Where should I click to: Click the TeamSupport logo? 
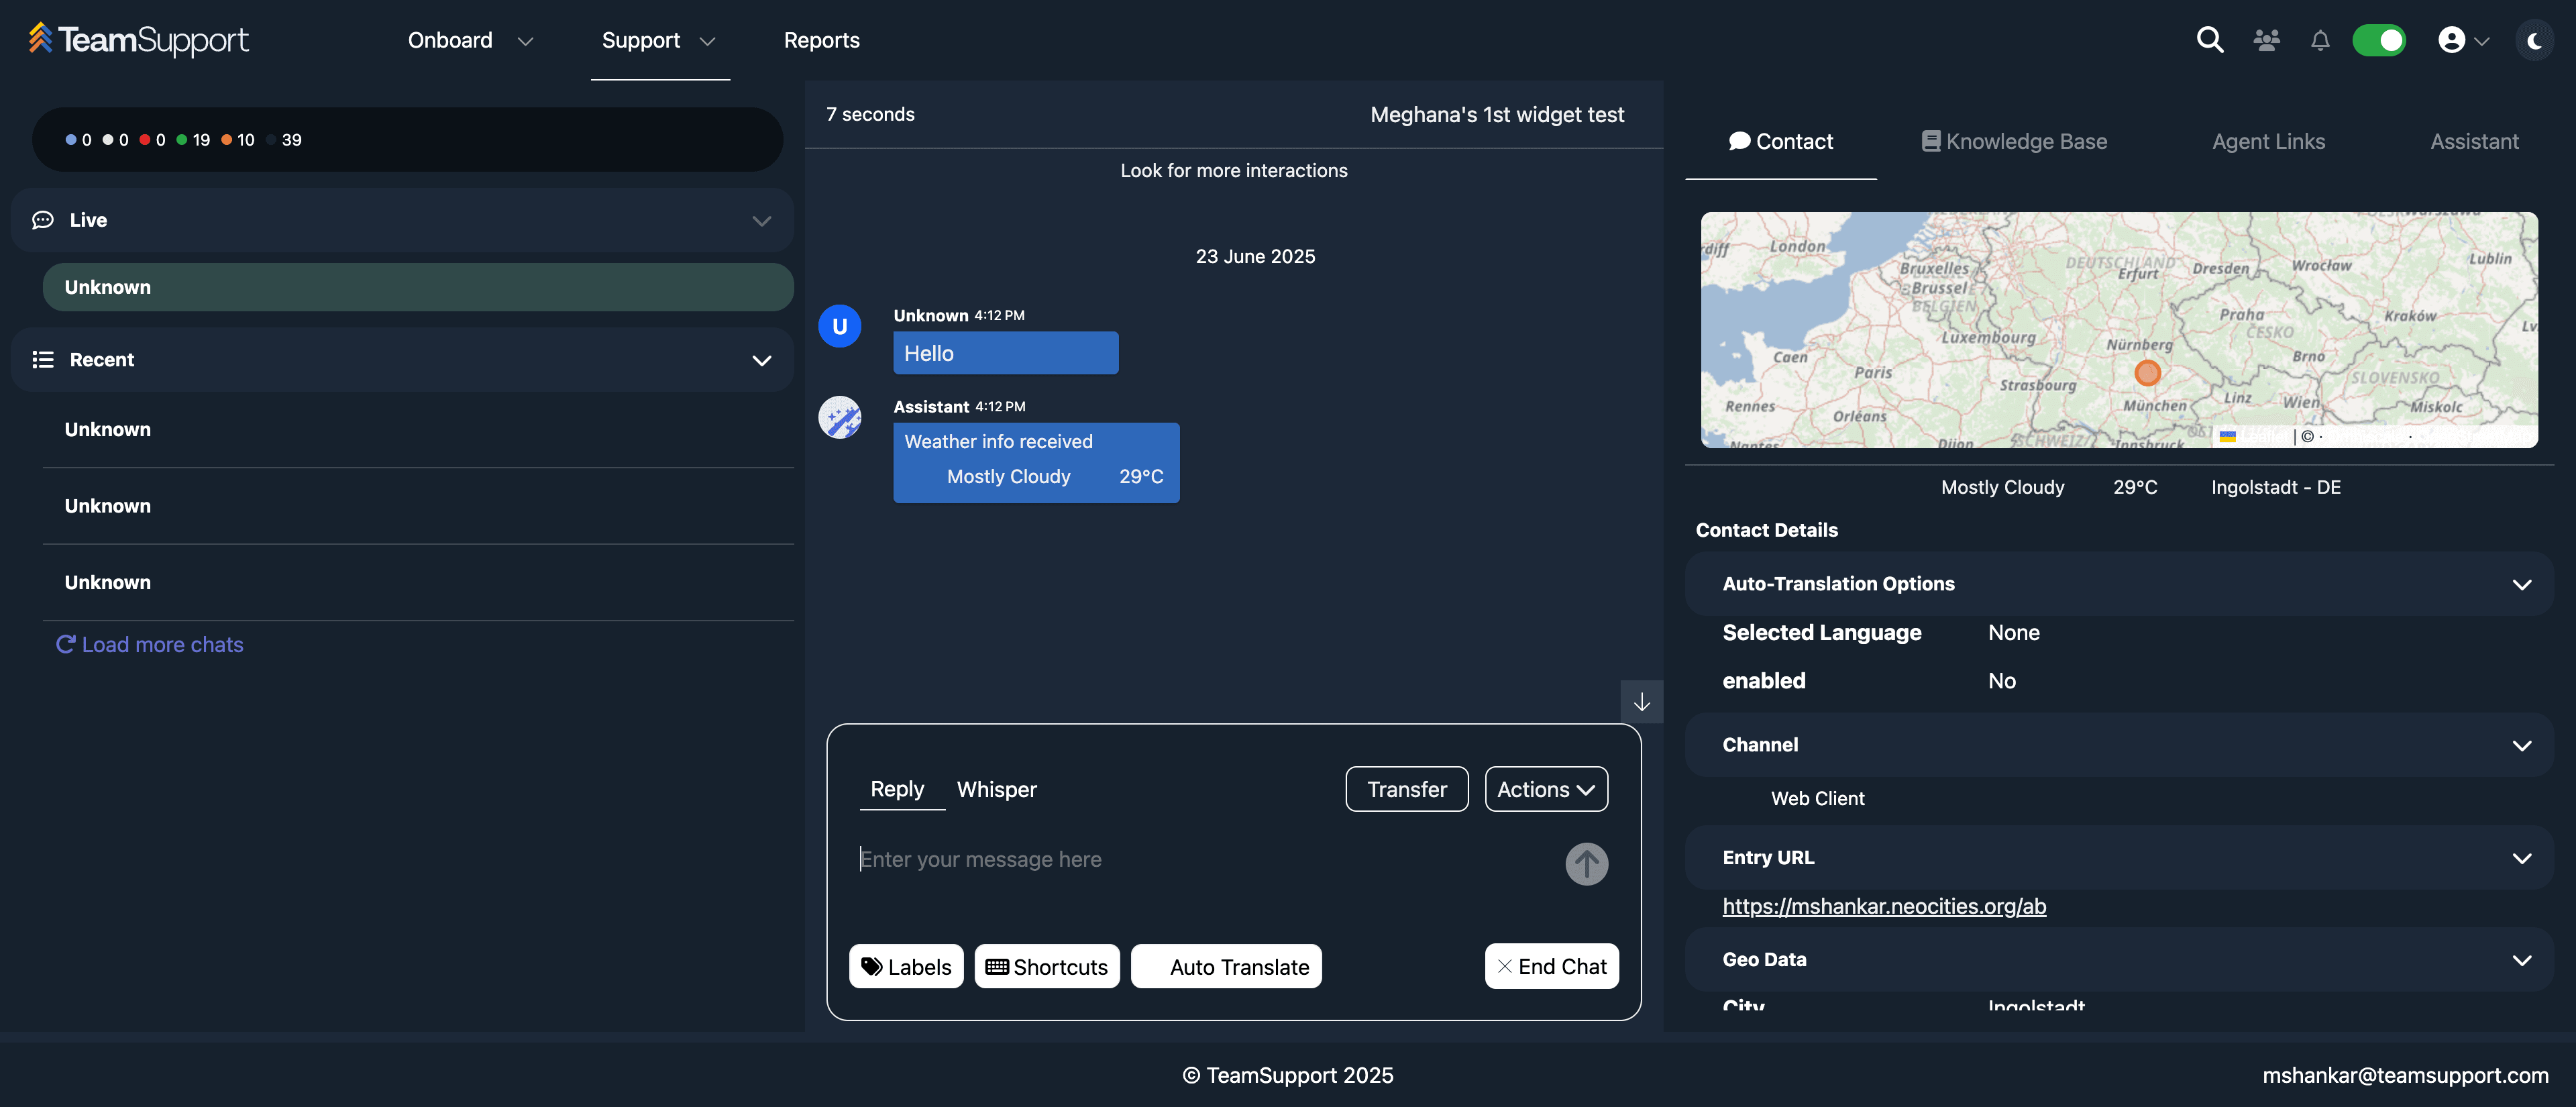coord(139,39)
